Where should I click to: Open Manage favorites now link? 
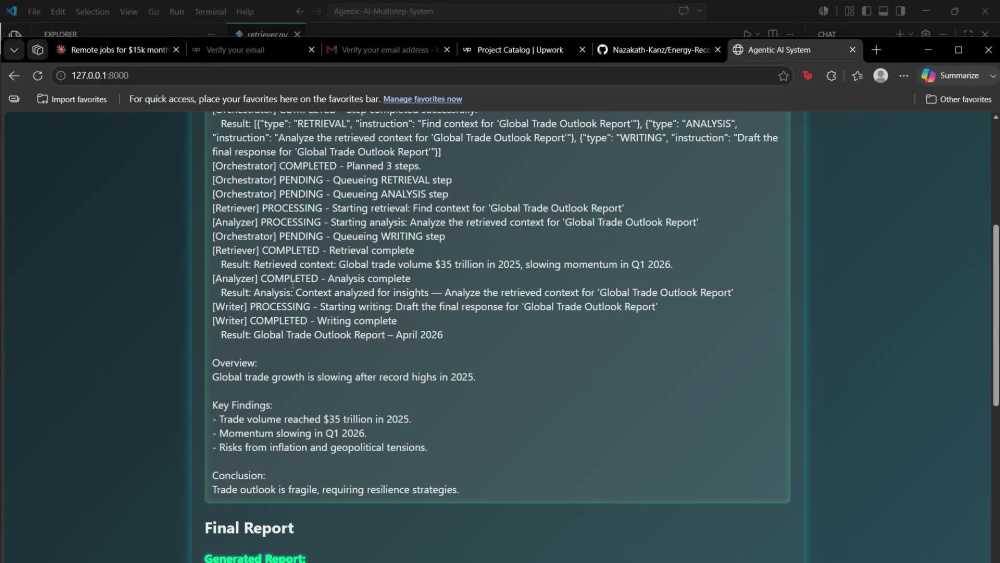422,99
